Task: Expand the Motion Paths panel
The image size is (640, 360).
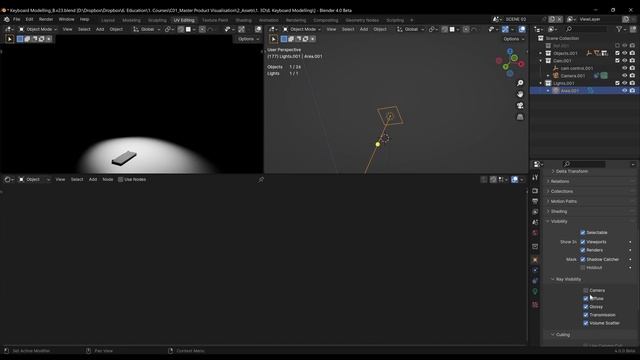Action: coord(563,201)
